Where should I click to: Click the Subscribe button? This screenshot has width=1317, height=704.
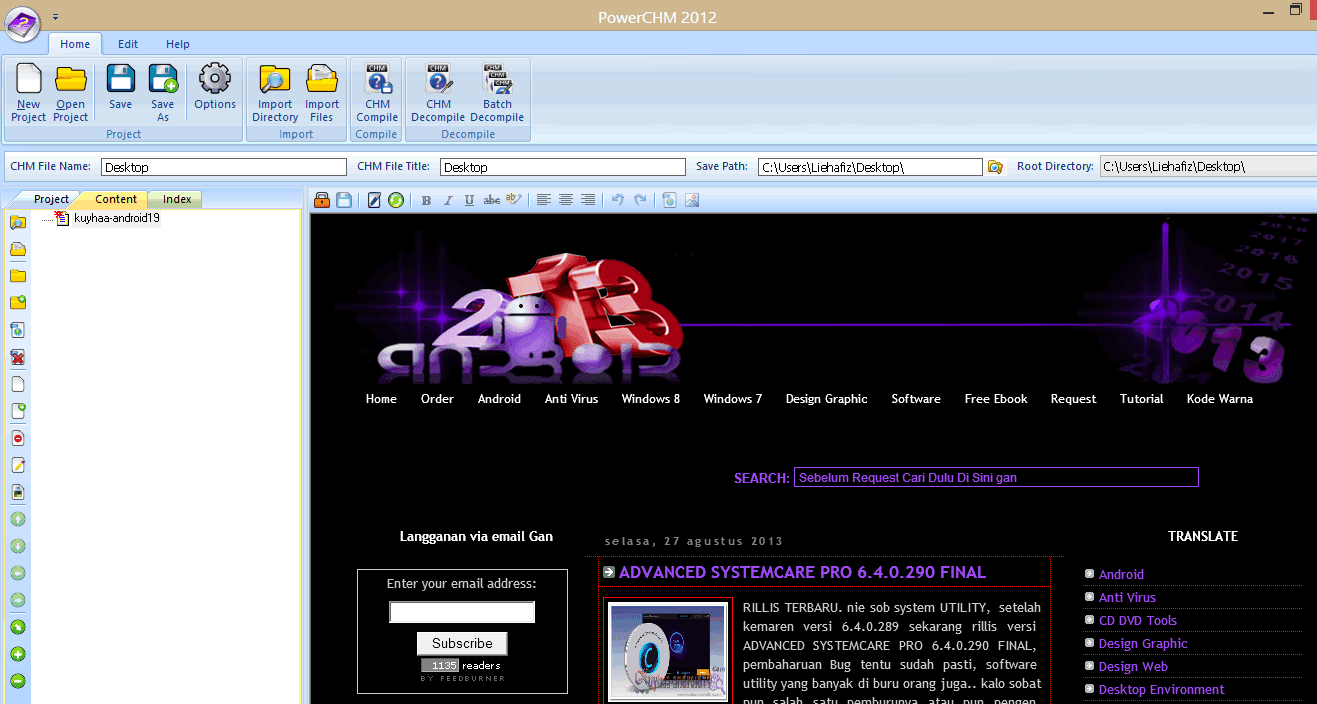coord(462,643)
